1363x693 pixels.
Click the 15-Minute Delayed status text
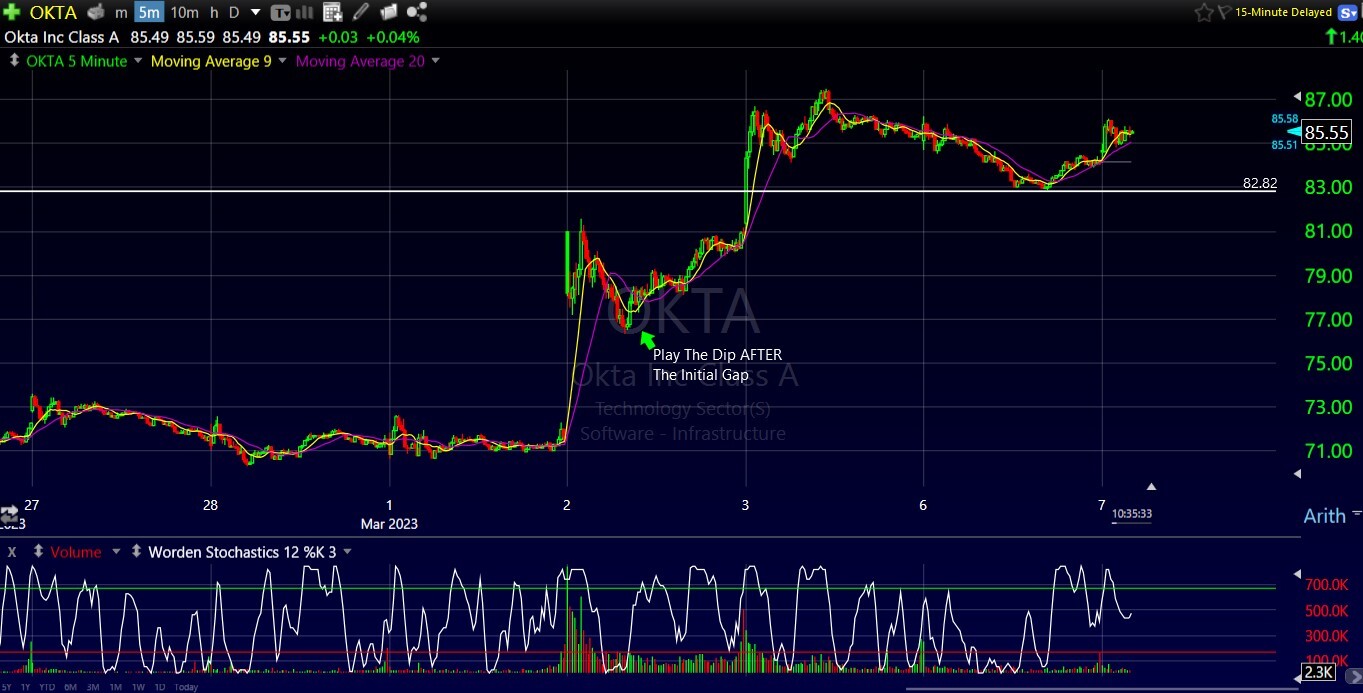tap(1283, 12)
